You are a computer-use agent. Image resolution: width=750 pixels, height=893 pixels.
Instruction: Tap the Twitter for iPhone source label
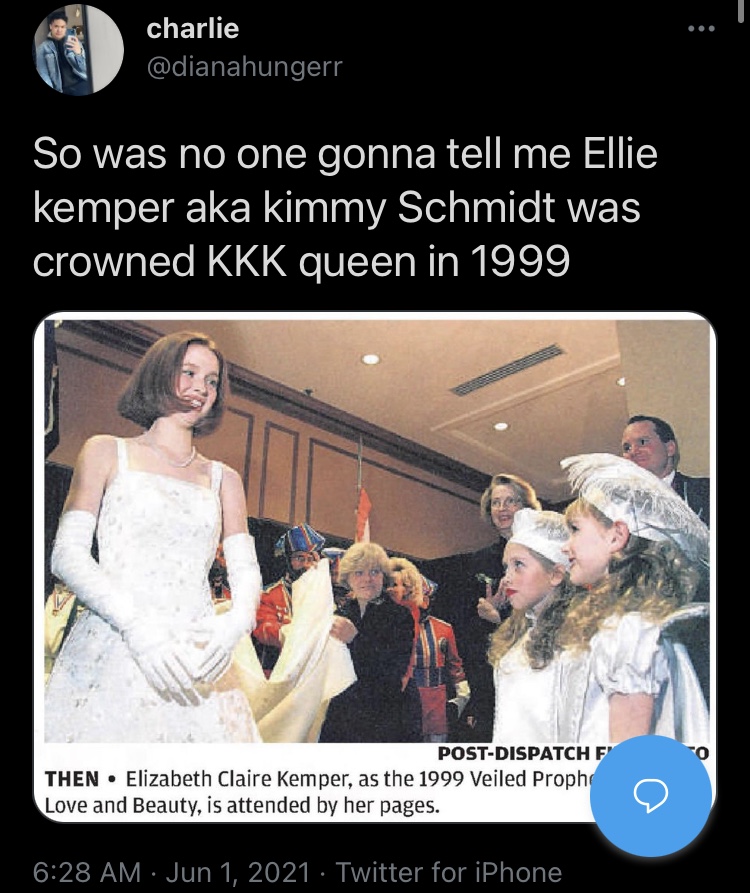tap(449, 871)
